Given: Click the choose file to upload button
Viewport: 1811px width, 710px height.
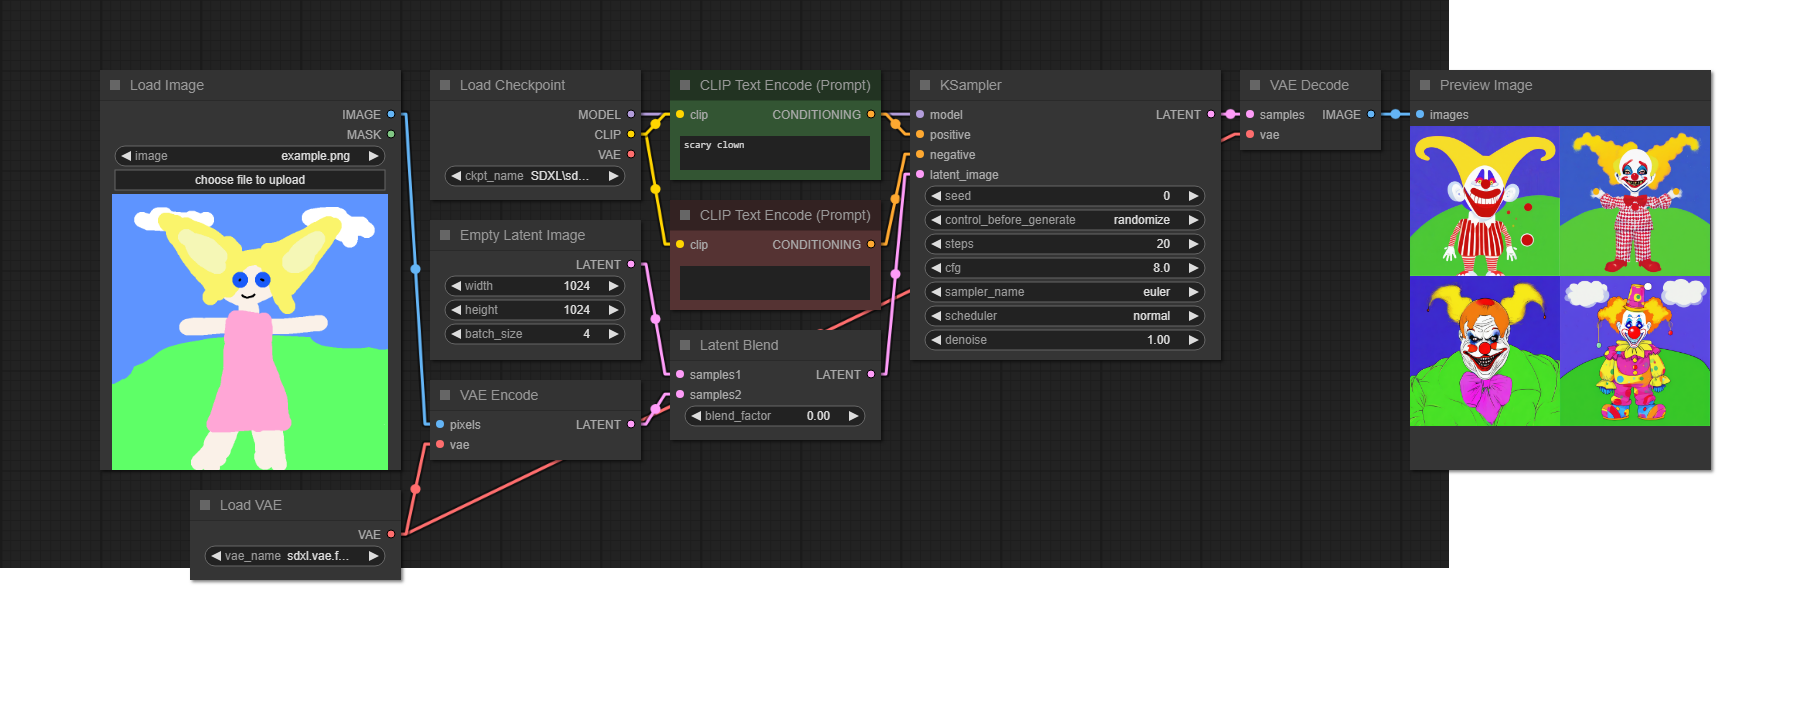Looking at the screenshot, I should coord(250,180).
